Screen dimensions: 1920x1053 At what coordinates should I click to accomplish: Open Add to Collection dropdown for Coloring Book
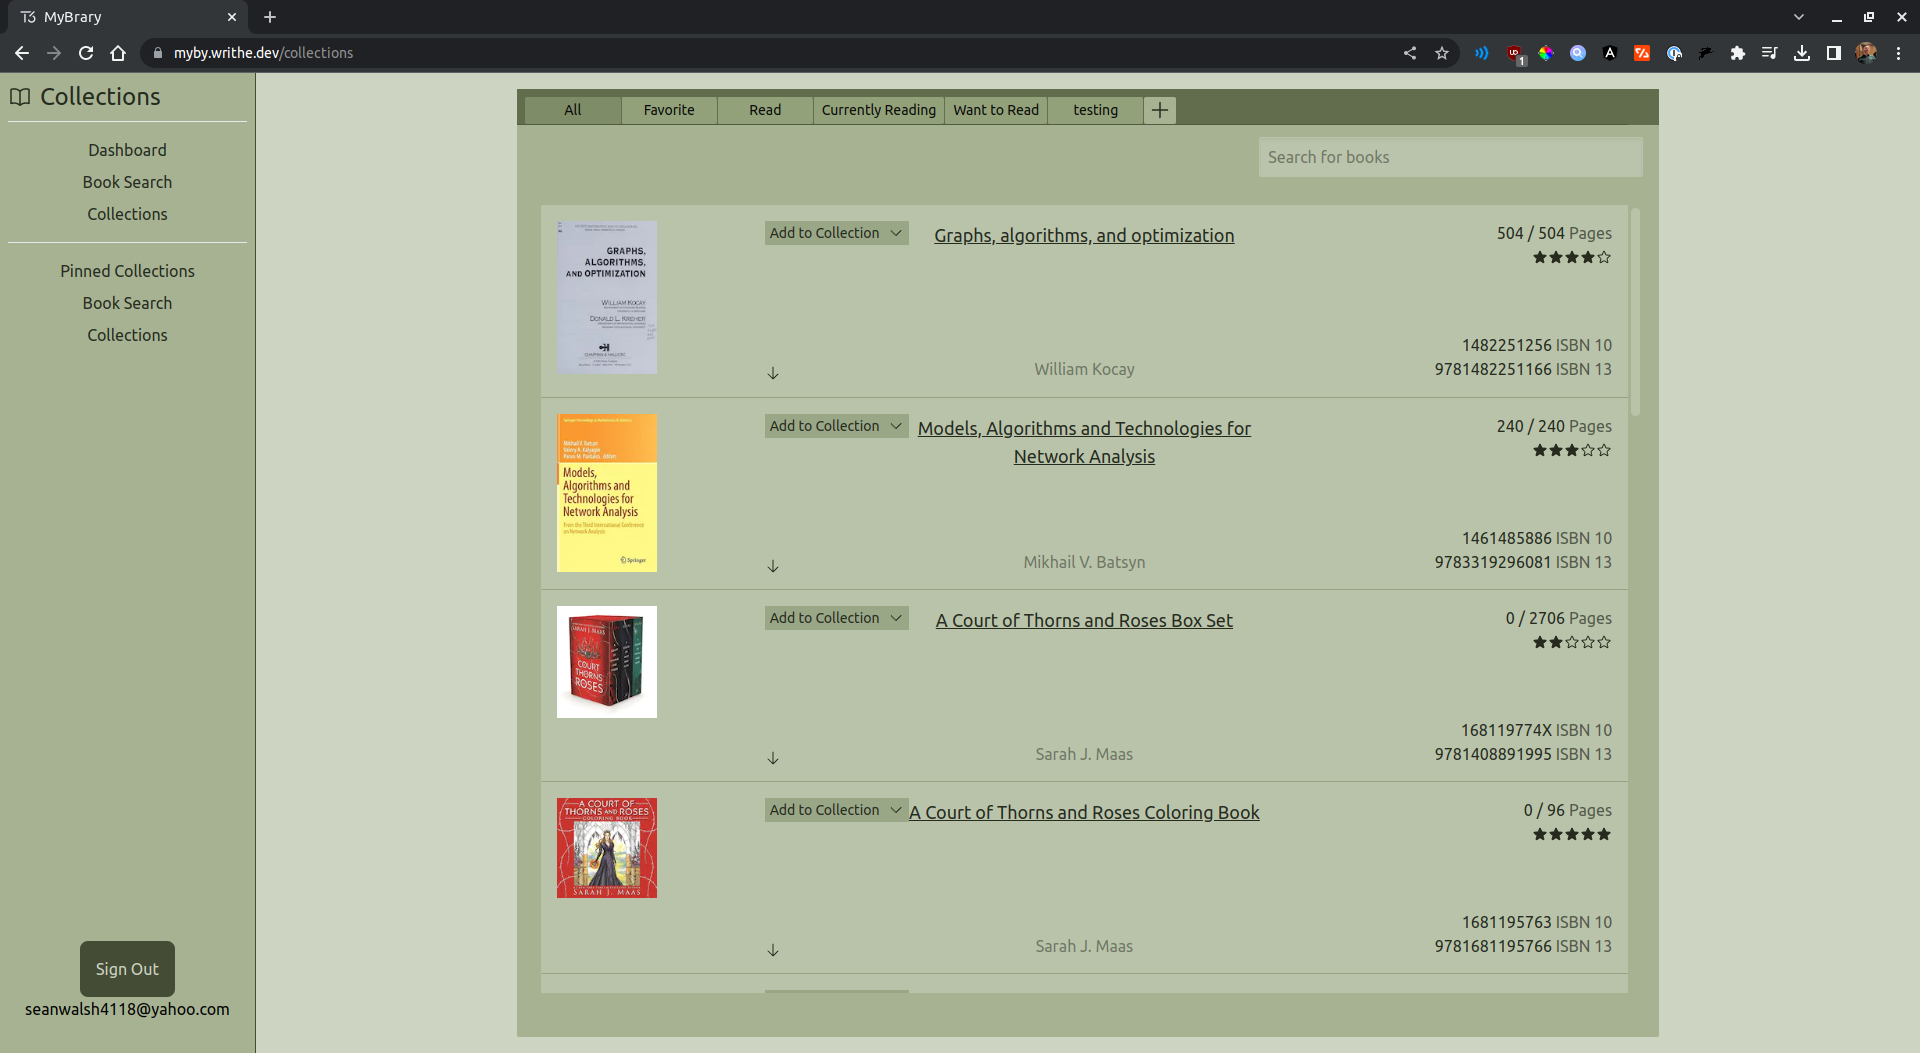[x=836, y=810]
